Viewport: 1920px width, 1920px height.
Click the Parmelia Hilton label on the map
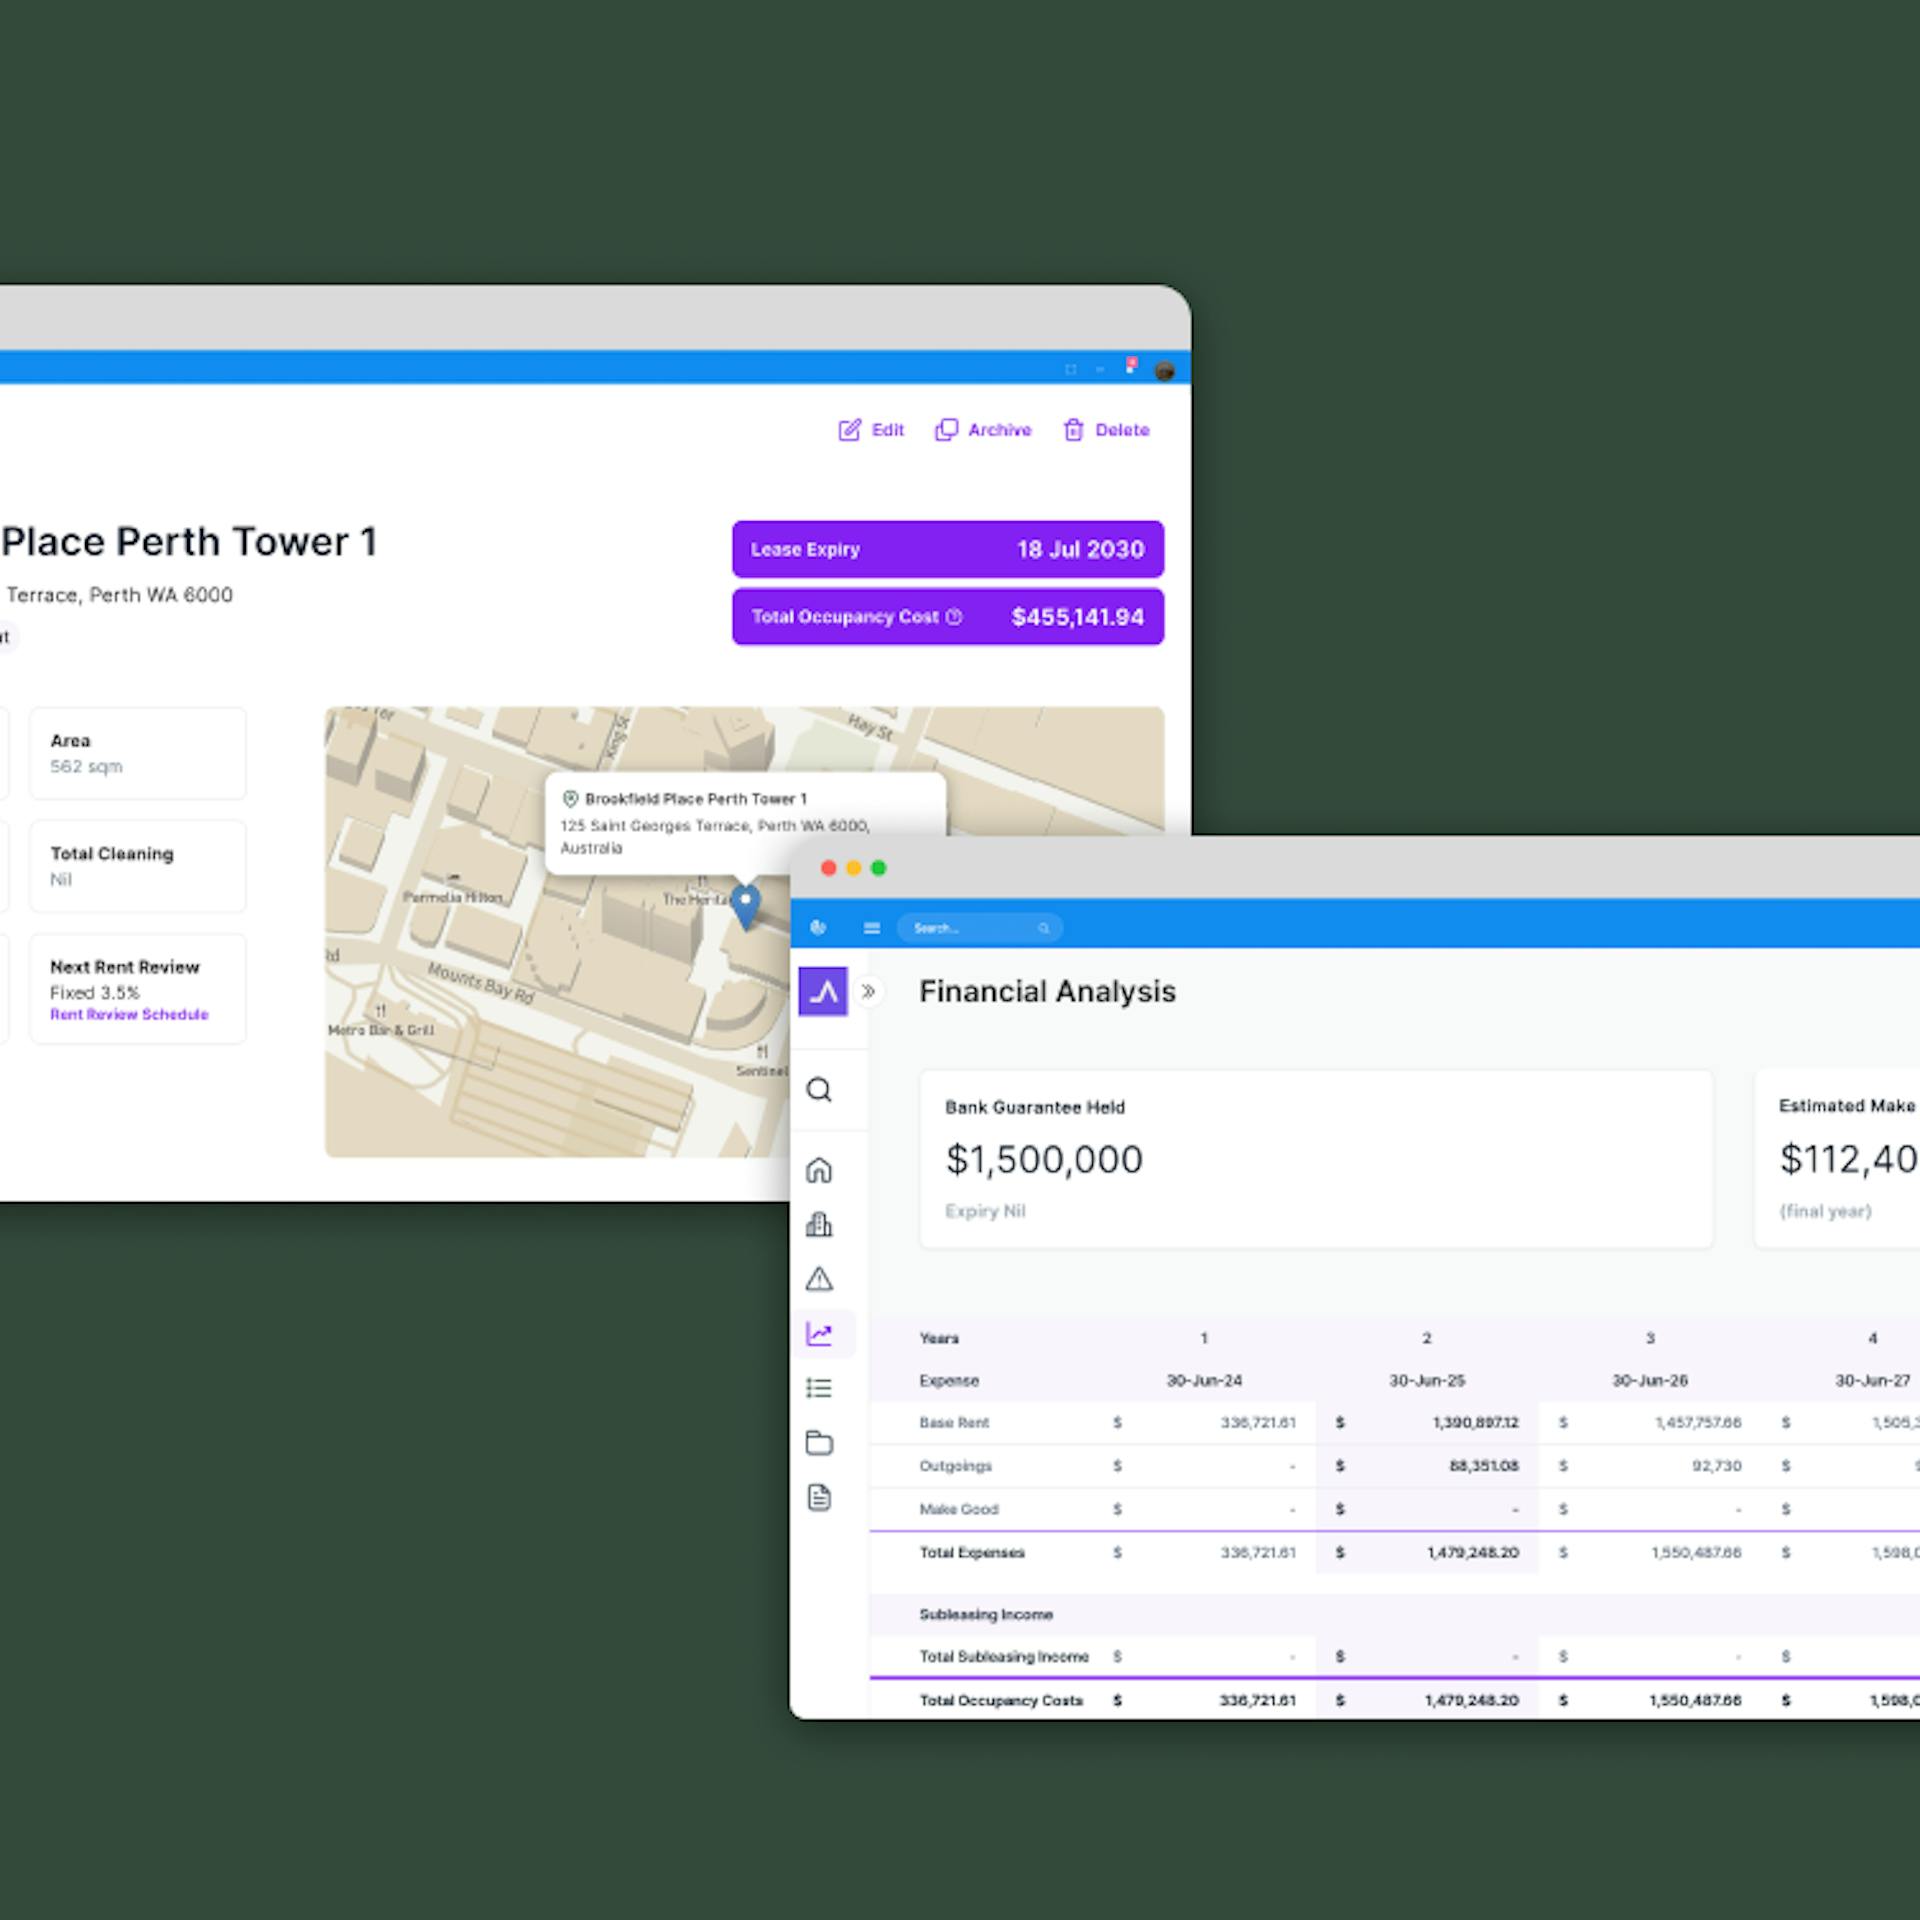click(453, 897)
